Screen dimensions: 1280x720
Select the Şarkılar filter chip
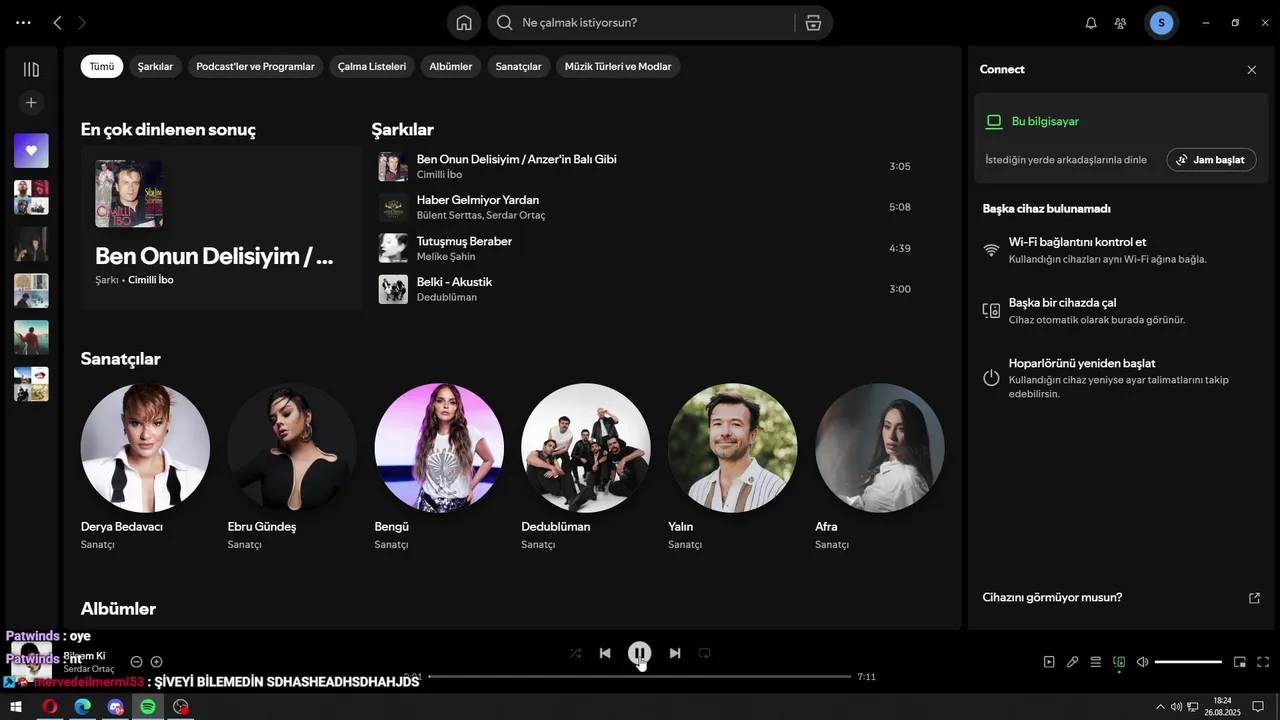[x=155, y=66]
